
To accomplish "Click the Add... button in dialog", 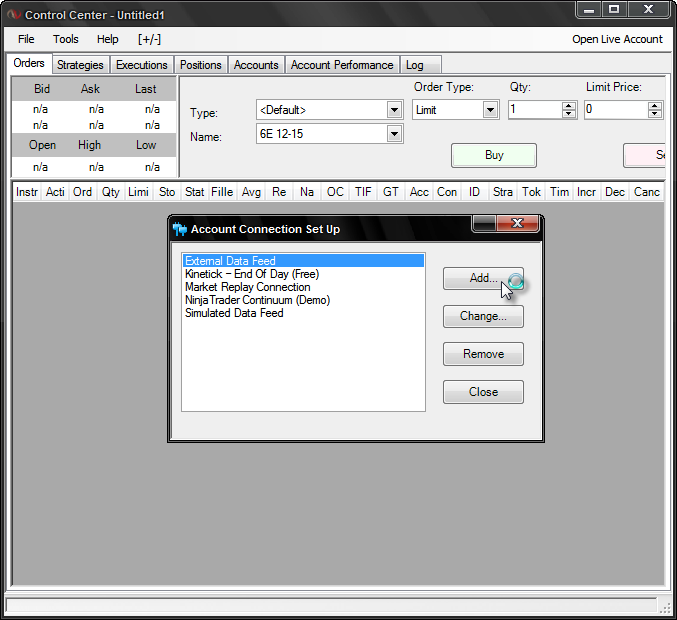I will tap(483, 278).
